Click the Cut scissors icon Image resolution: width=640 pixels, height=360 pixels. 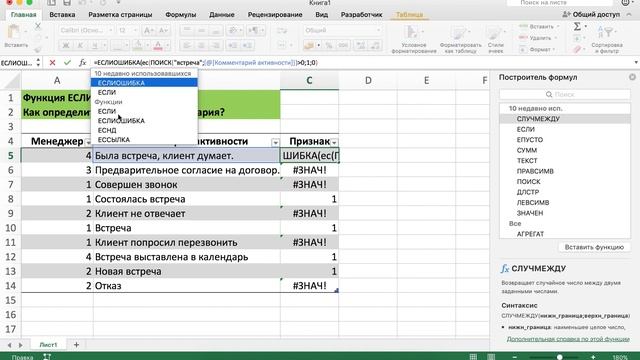38,27
